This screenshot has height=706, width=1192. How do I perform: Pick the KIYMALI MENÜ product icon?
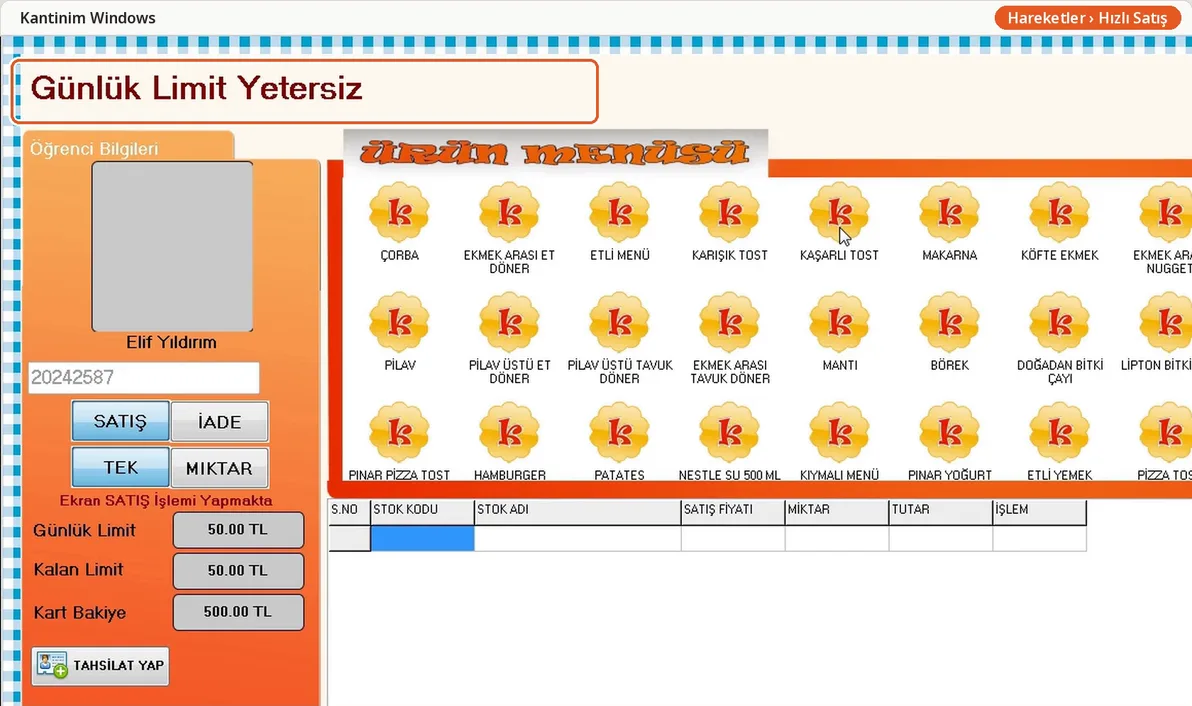(x=839, y=432)
